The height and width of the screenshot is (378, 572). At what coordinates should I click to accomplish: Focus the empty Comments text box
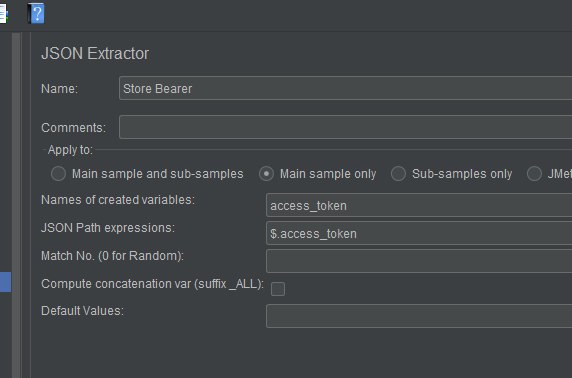[345, 127]
